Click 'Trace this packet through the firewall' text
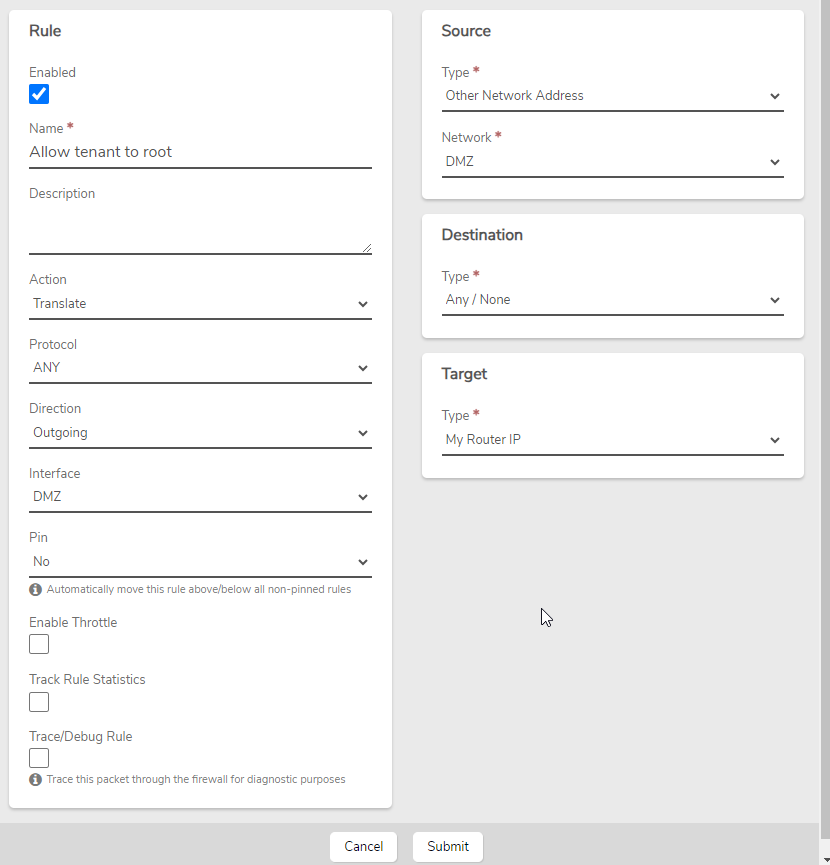 point(196,779)
